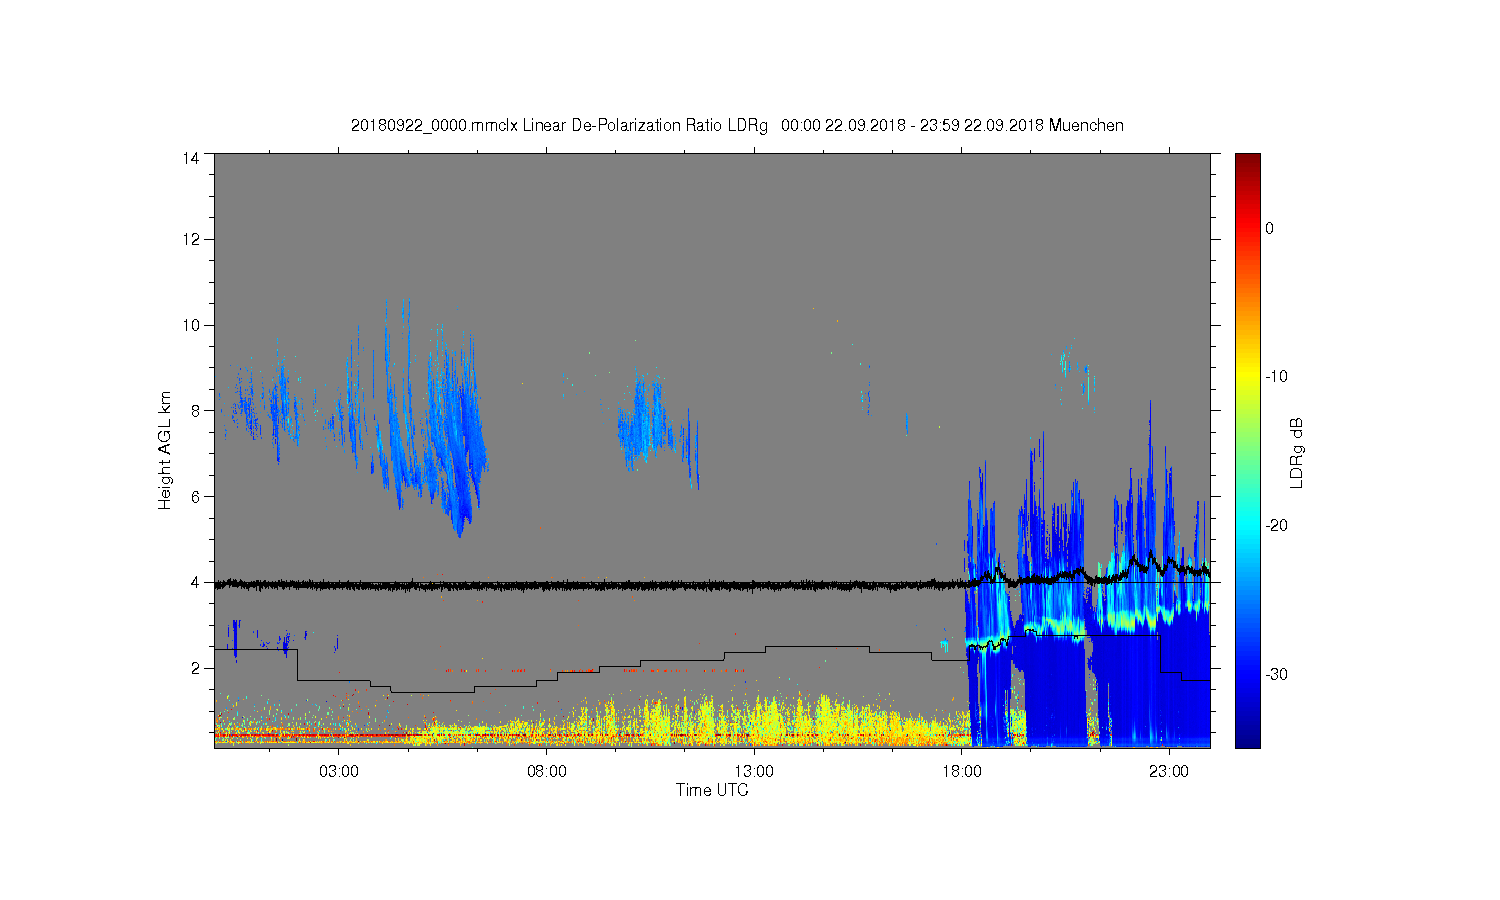Click the 'Height AGL km' axis label
Screen dimensions: 1500x900
(x=165, y=450)
